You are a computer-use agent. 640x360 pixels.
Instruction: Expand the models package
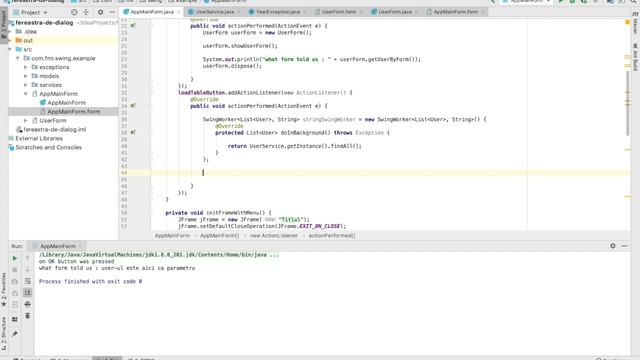point(26,76)
